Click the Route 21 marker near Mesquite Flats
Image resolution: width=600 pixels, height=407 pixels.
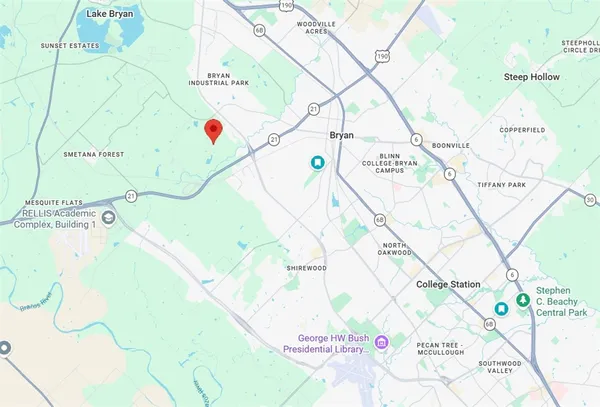click(131, 197)
